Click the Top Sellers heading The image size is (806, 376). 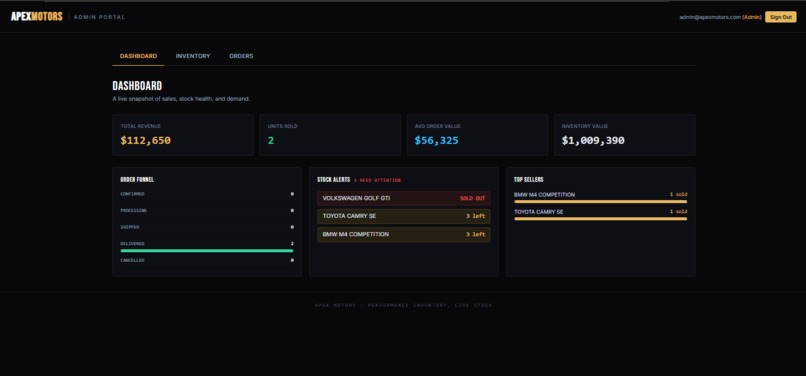528,180
